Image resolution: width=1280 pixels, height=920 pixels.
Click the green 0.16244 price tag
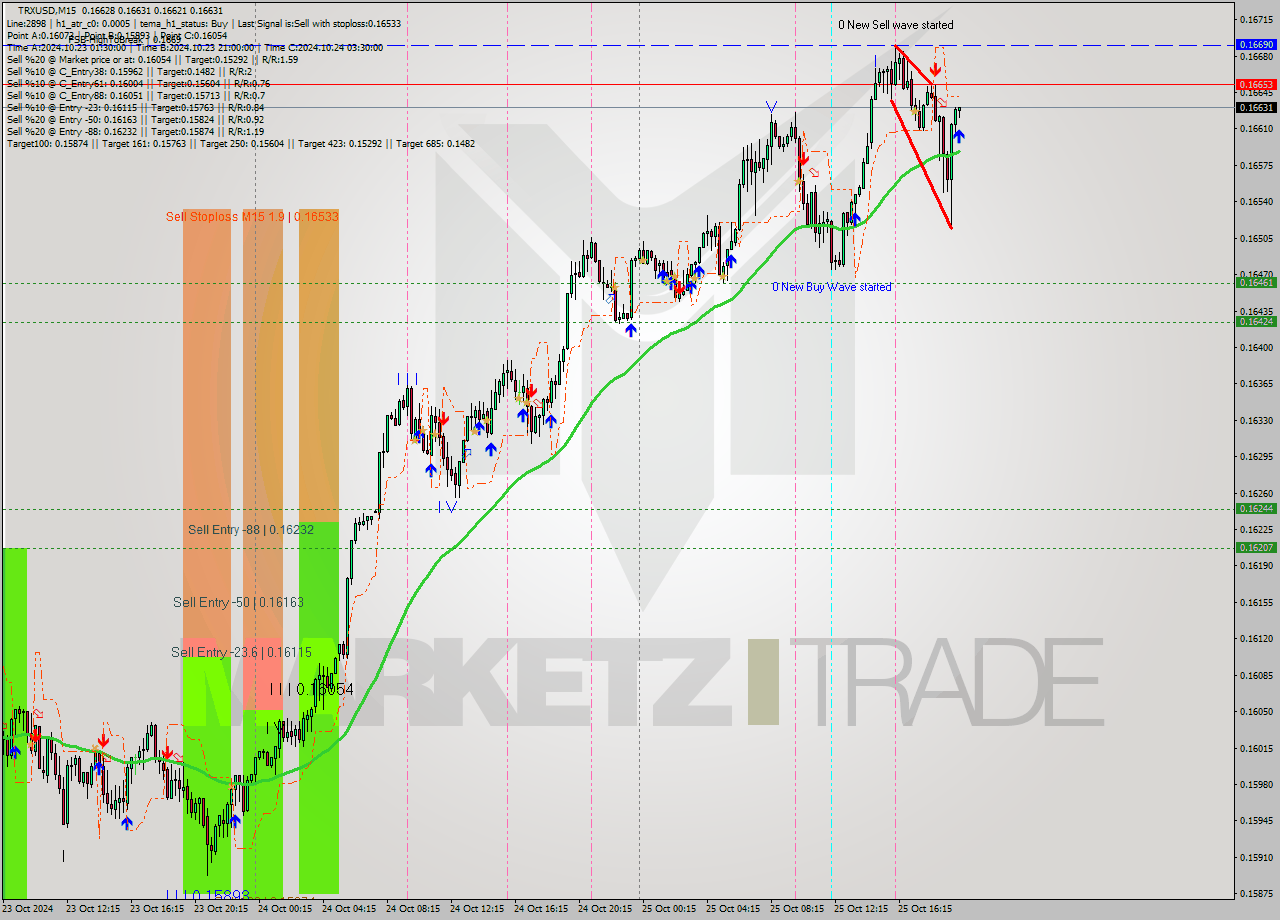tap(1256, 509)
